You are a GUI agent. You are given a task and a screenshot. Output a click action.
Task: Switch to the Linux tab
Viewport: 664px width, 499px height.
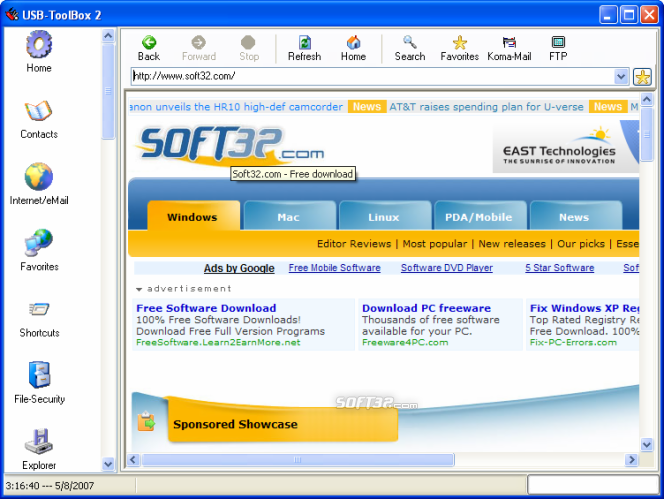click(384, 216)
